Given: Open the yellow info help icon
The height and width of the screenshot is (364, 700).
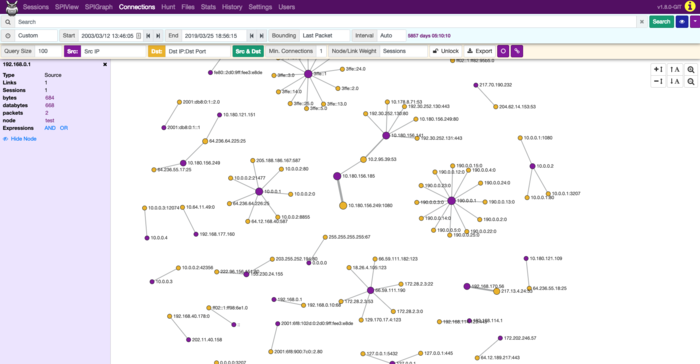Looking at the screenshot, I should tap(690, 6).
